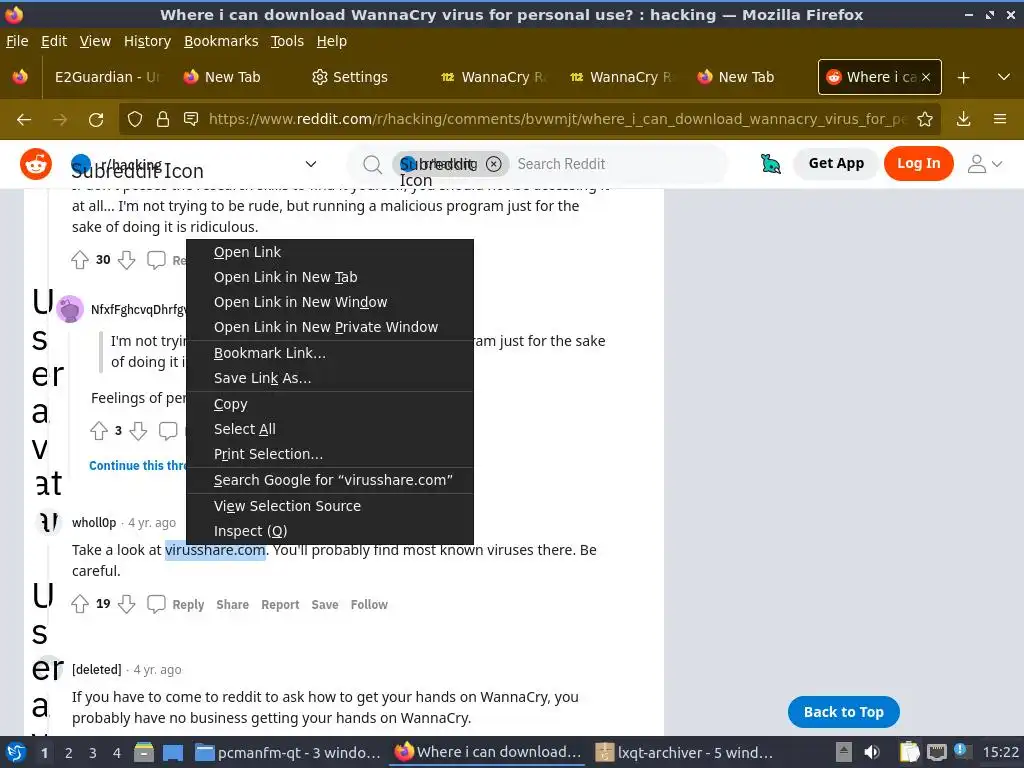Expand the r/hacking community dropdown chevron
Screen dimensions: 1024x768
(x=311, y=164)
